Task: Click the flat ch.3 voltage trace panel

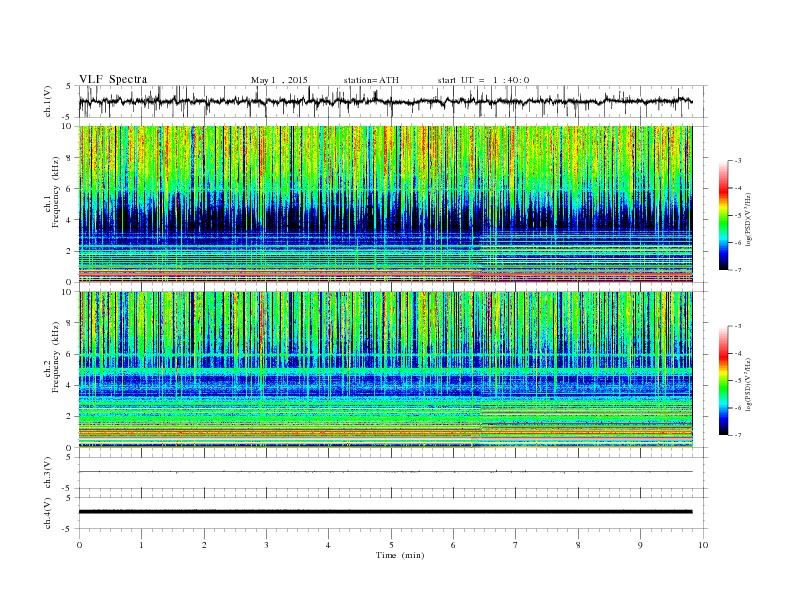Action: coord(393,472)
